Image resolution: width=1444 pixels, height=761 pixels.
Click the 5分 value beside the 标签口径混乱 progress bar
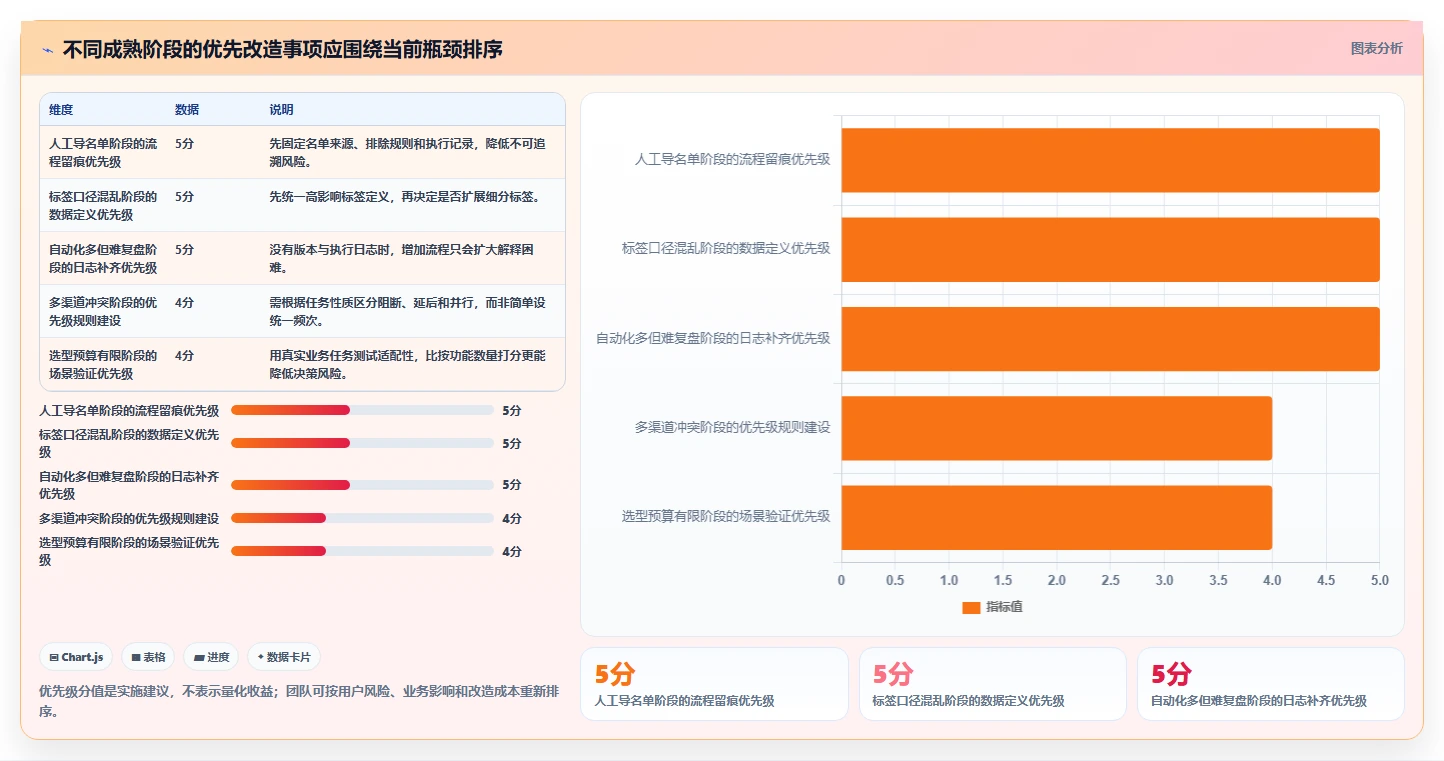click(x=512, y=443)
